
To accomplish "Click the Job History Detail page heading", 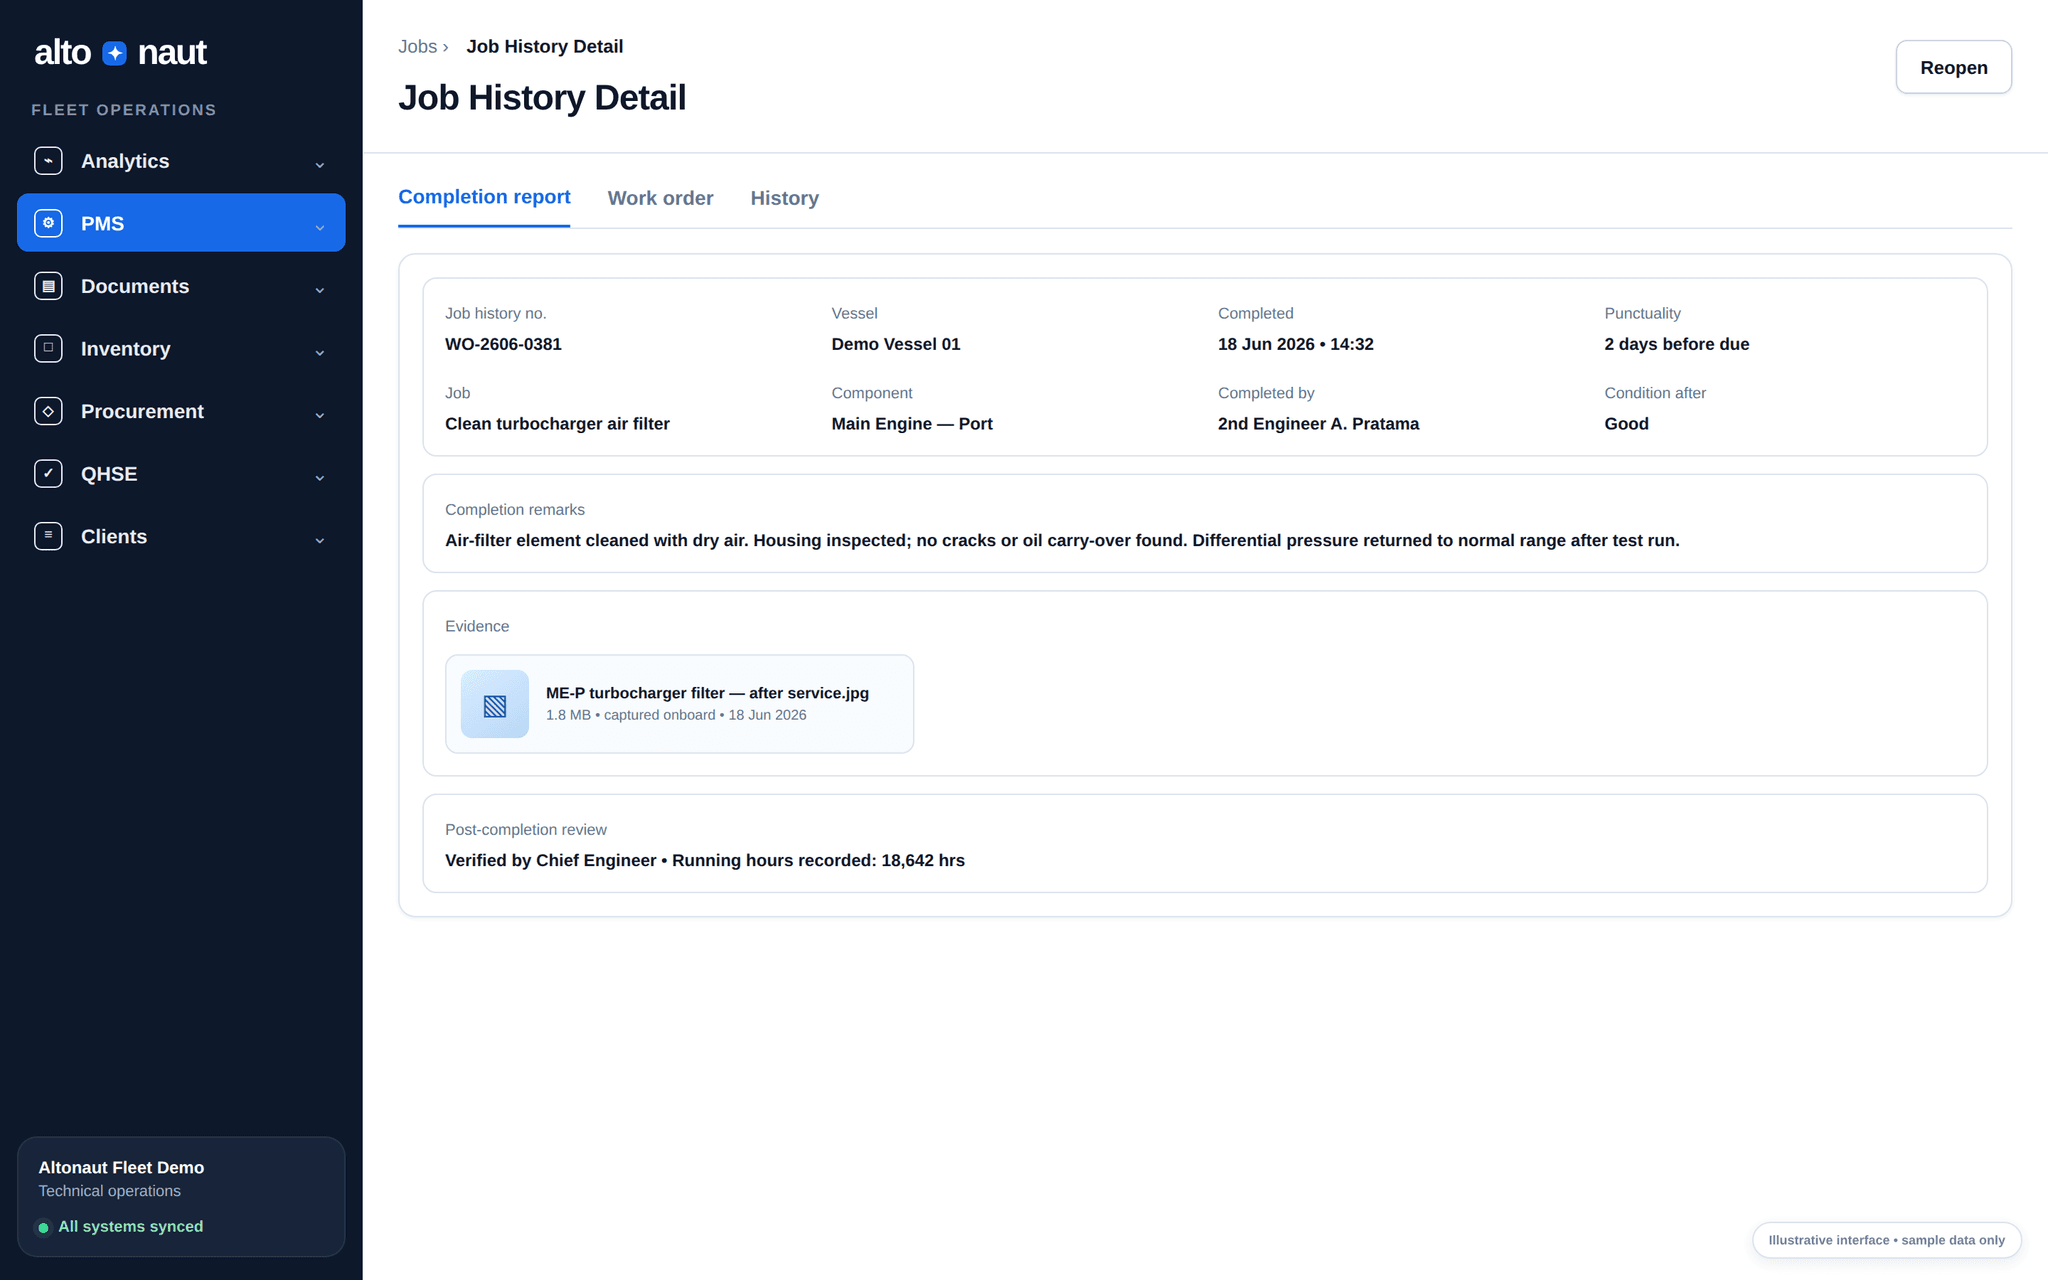I will pyautogui.click(x=542, y=98).
